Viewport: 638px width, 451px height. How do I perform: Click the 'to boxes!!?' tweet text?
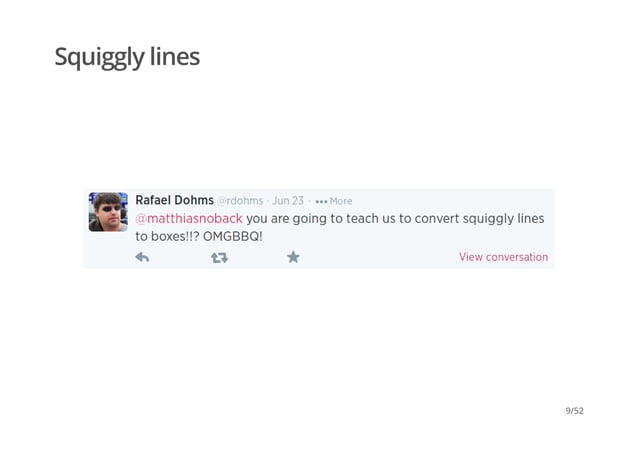(x=167, y=236)
